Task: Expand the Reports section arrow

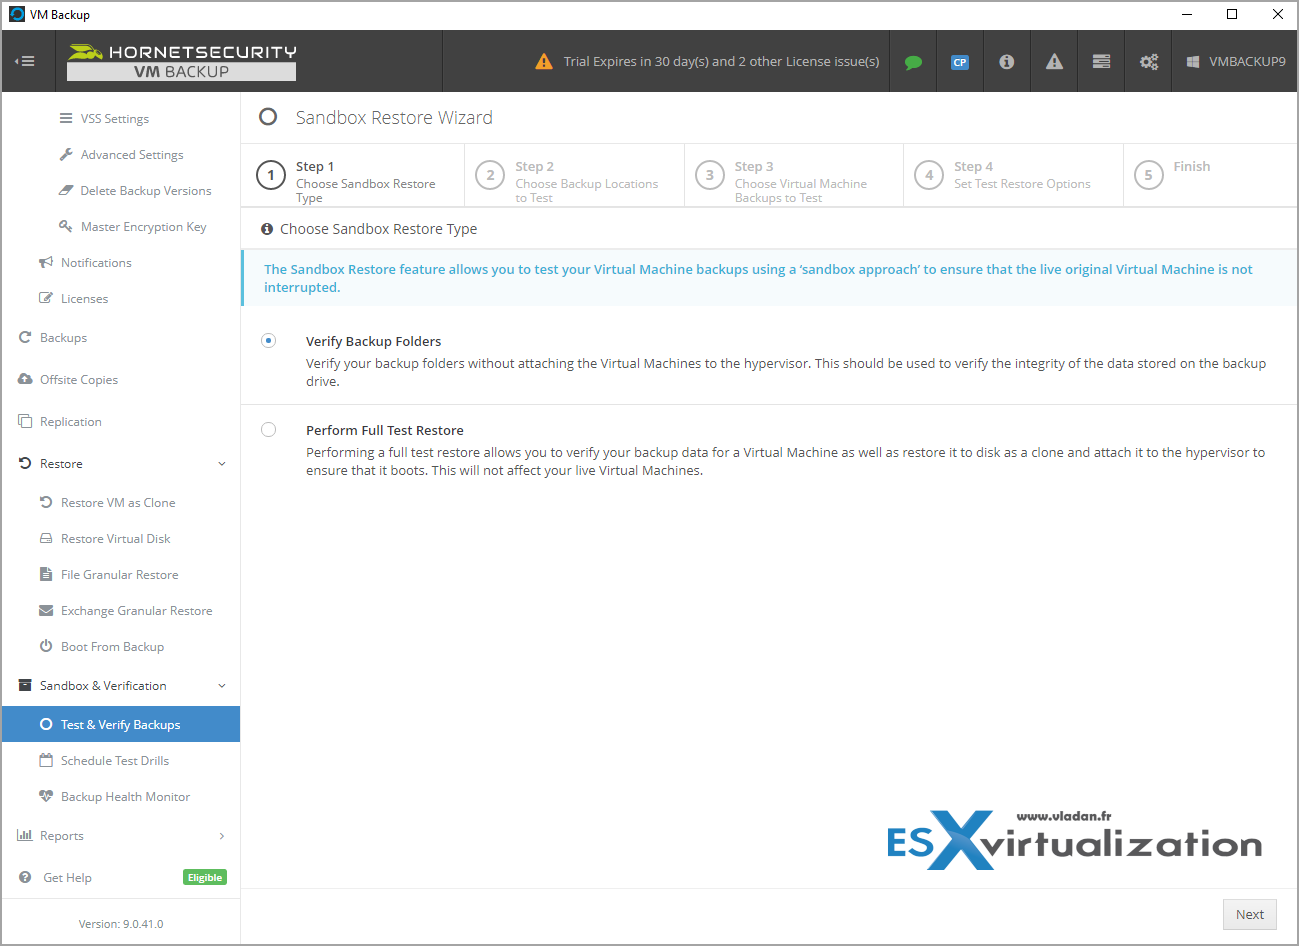Action: 222,836
